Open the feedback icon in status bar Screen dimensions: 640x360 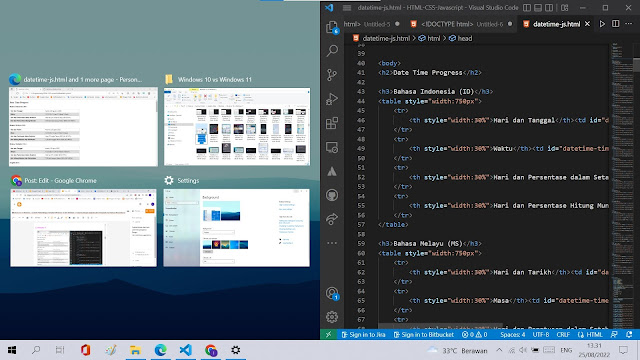pos(614,334)
